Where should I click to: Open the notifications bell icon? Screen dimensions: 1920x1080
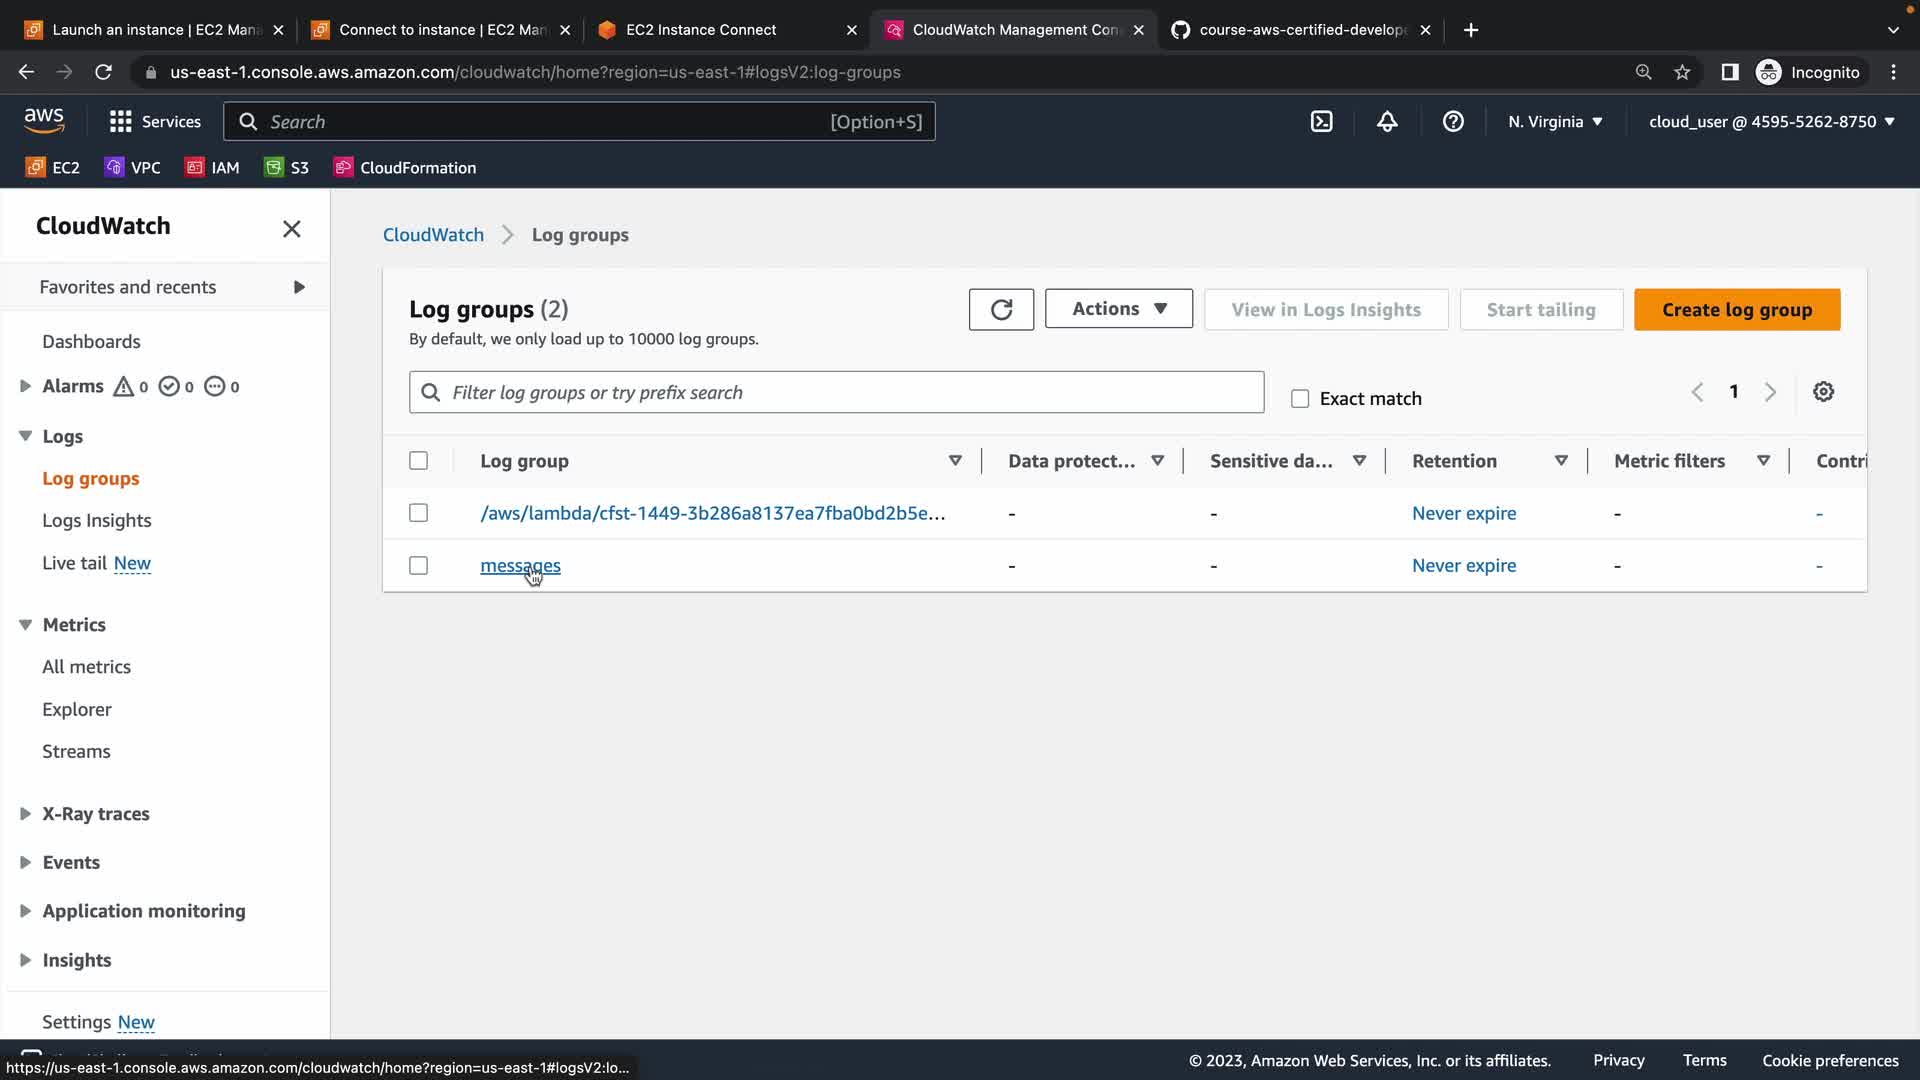(1387, 122)
